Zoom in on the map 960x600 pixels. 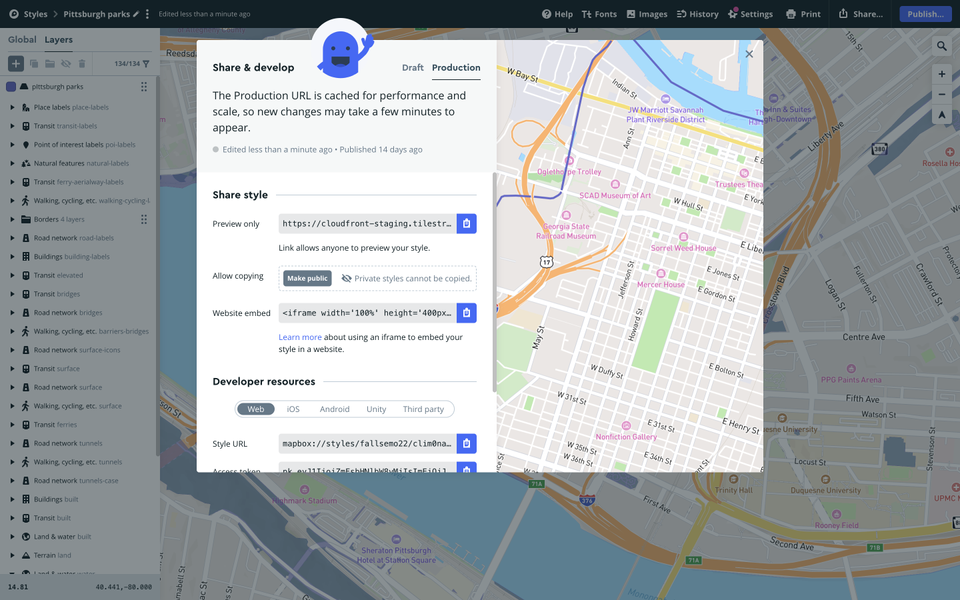(x=942, y=74)
